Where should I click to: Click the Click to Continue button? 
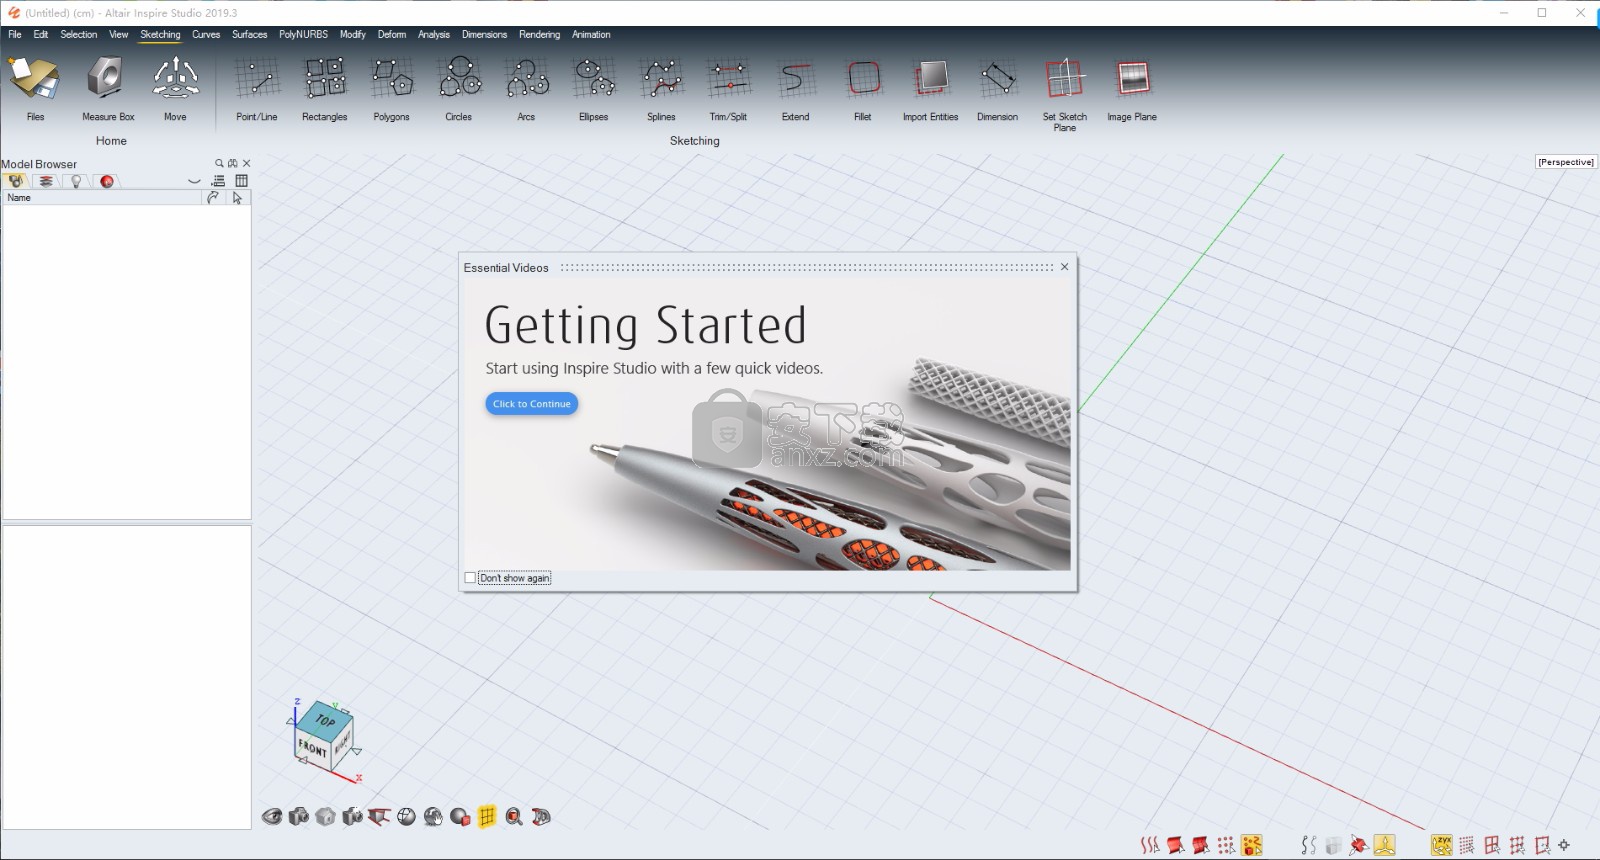(532, 404)
